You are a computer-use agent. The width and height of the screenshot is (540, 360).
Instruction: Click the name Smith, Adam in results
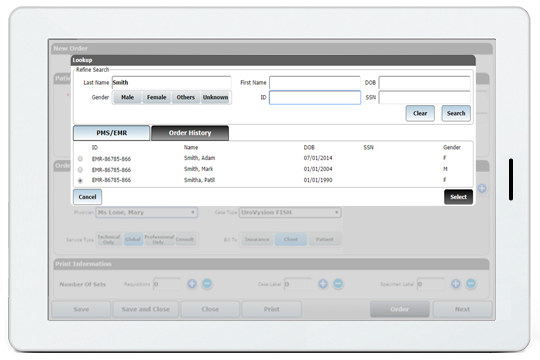199,158
